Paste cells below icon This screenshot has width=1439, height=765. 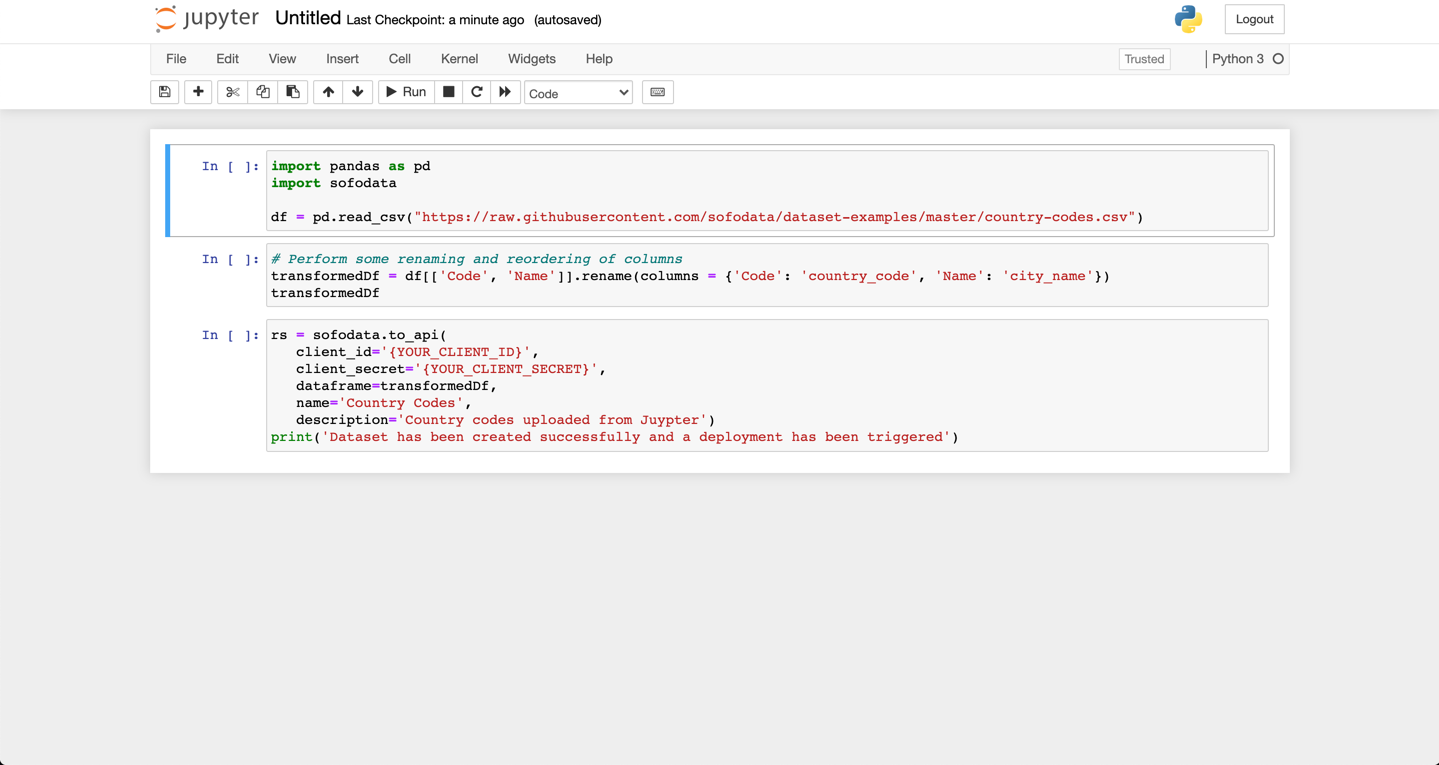(x=293, y=92)
